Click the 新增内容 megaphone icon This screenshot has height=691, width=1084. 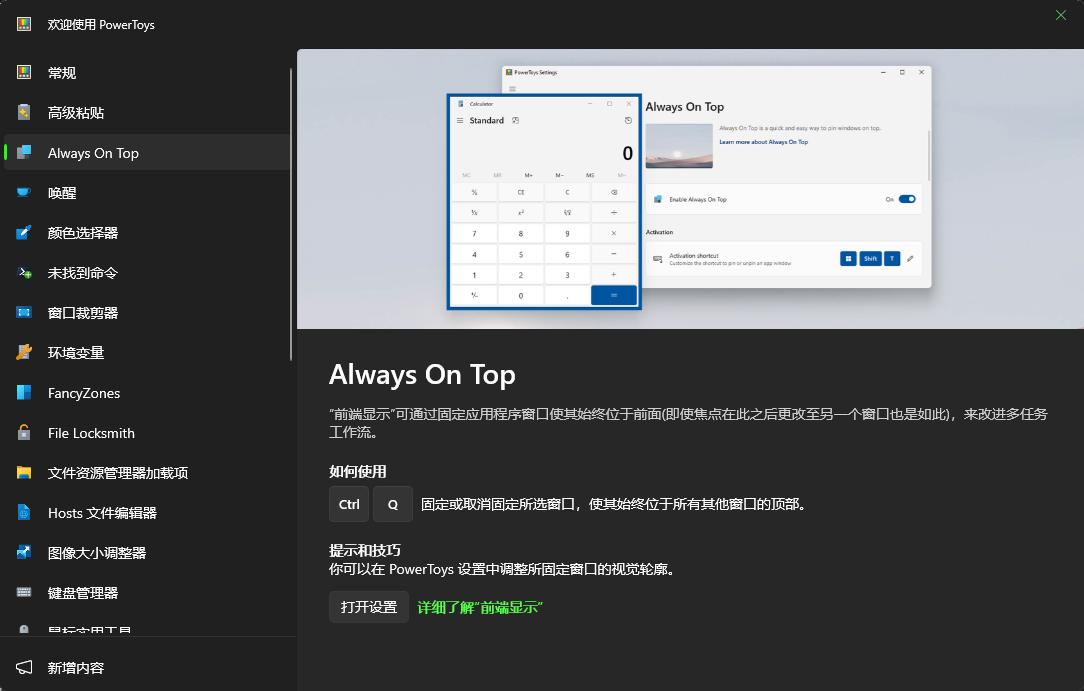tap(24, 668)
